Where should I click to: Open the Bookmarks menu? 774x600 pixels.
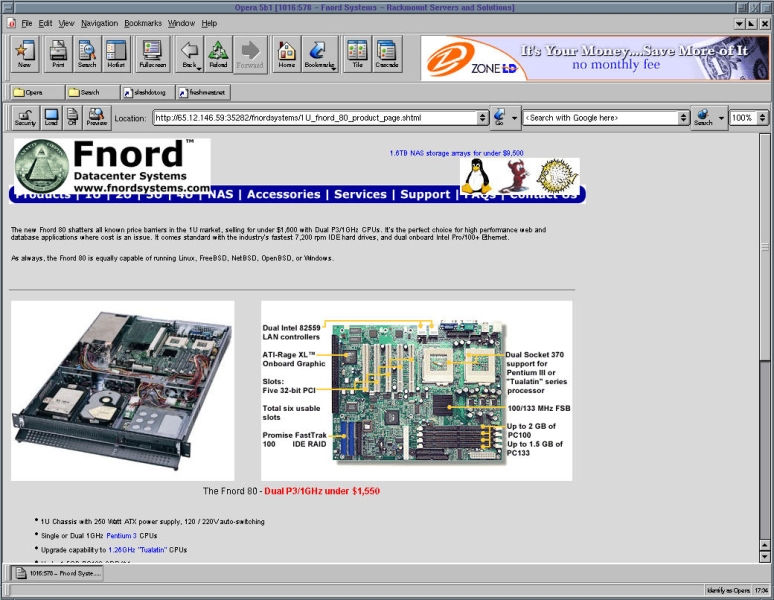(x=143, y=23)
